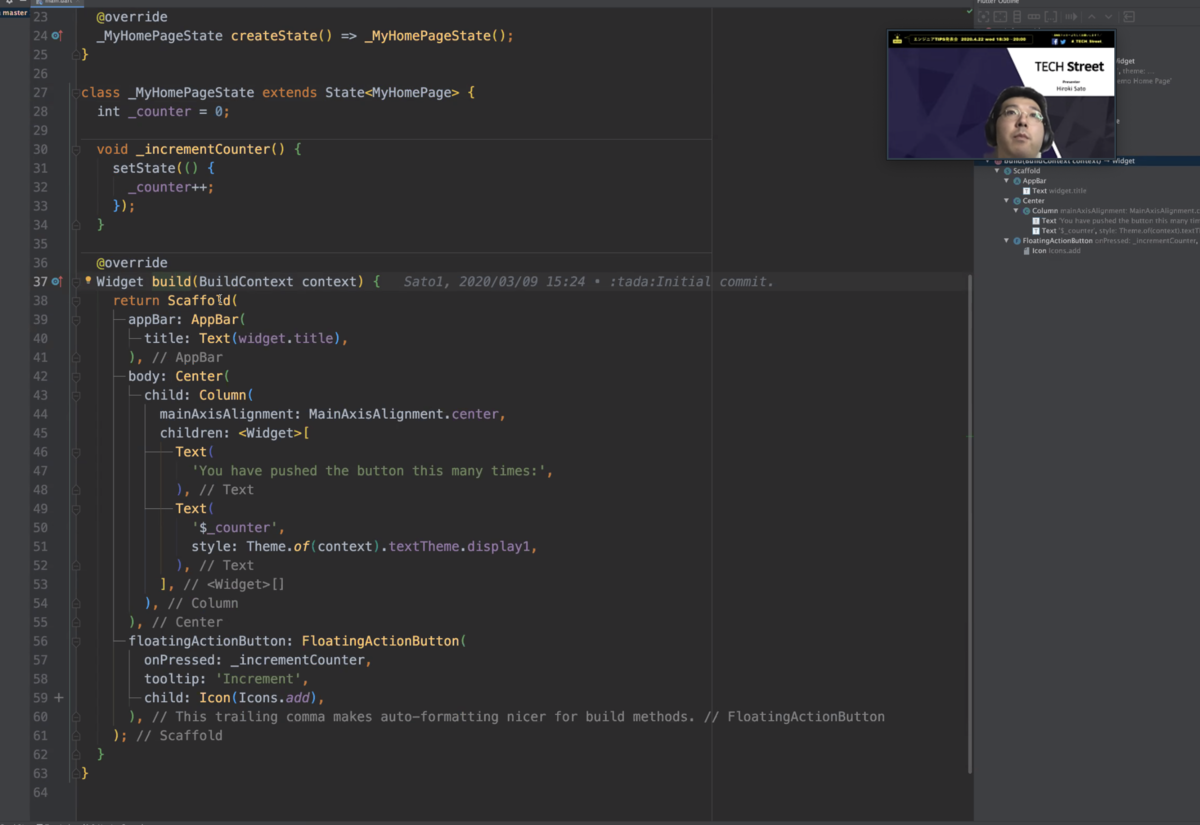Switch to the main.dart editor tab
Viewport: 1200px width, 825px height.
[58, 2]
